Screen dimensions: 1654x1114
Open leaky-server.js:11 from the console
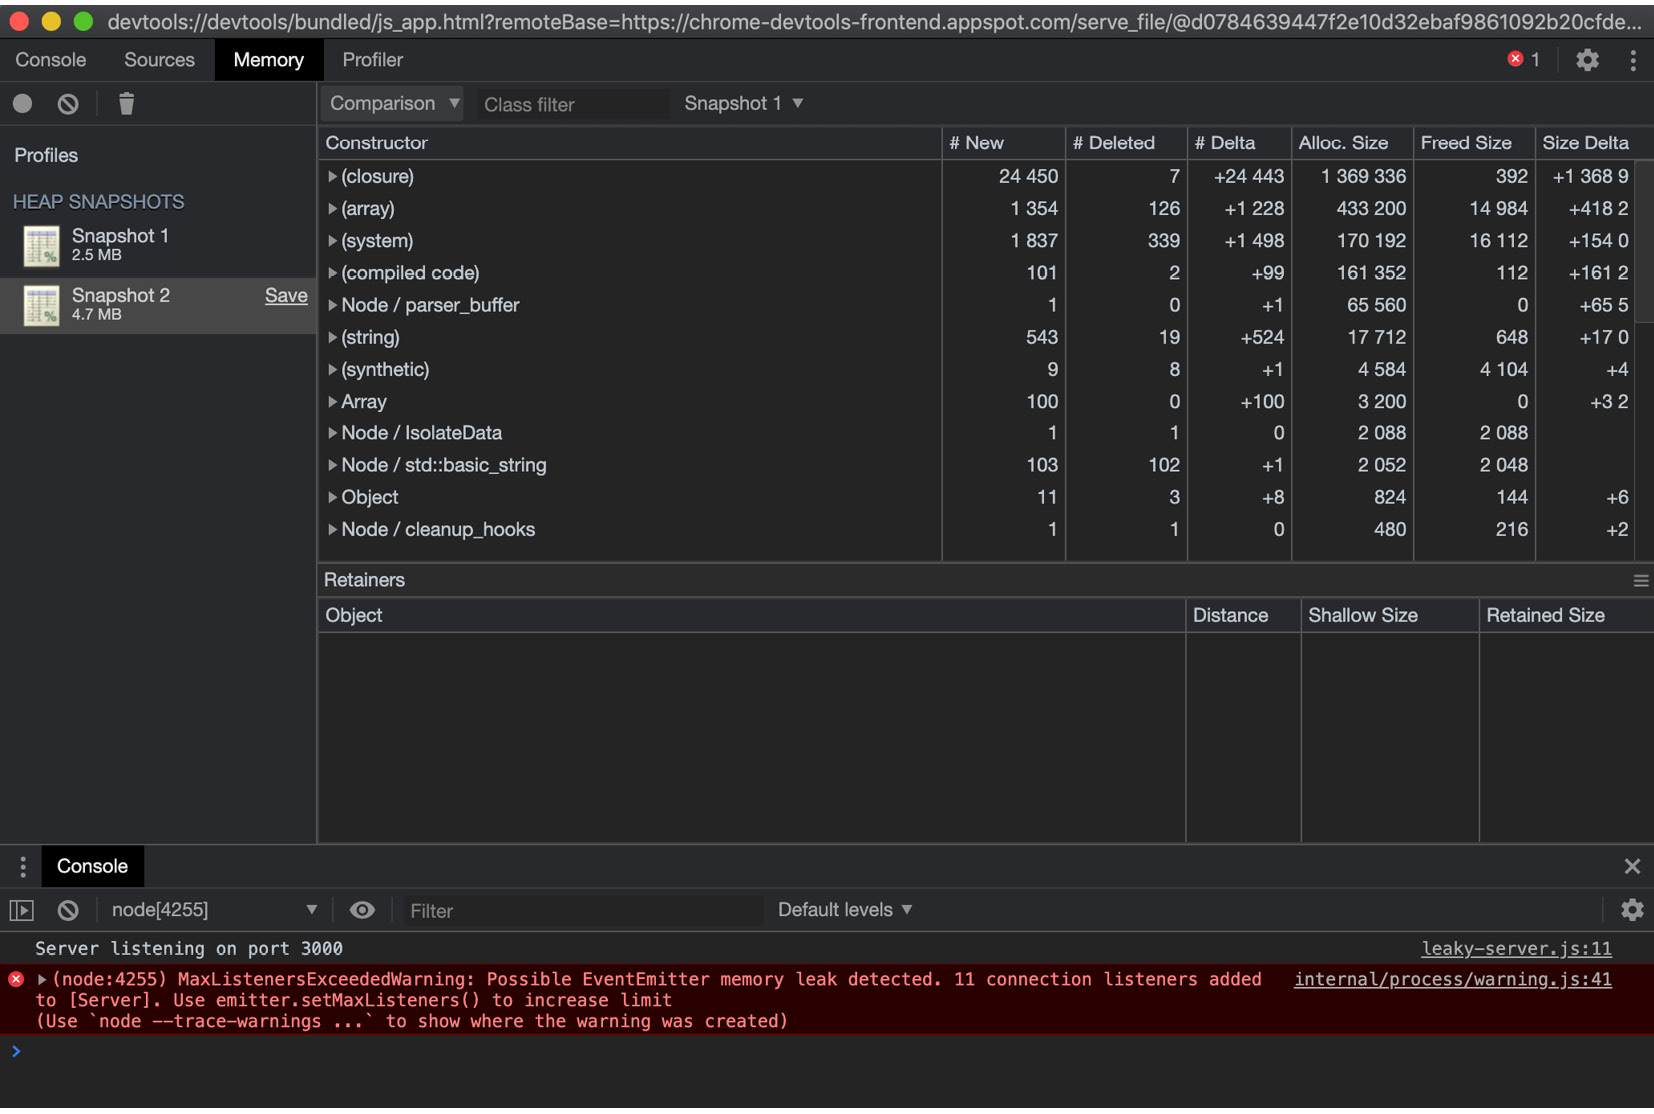coord(1516,948)
